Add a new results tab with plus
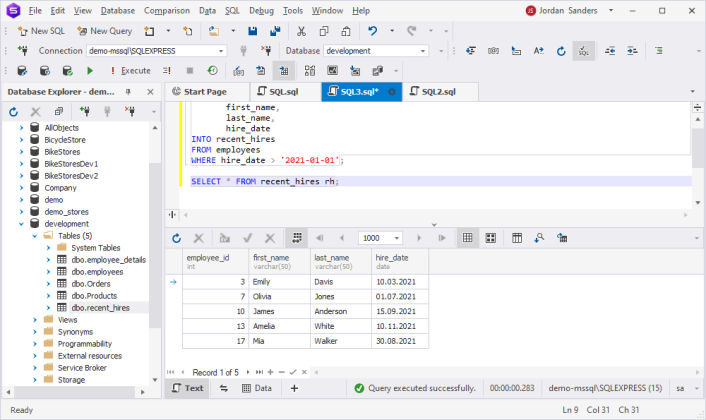706x420 pixels. pyautogui.click(x=294, y=388)
